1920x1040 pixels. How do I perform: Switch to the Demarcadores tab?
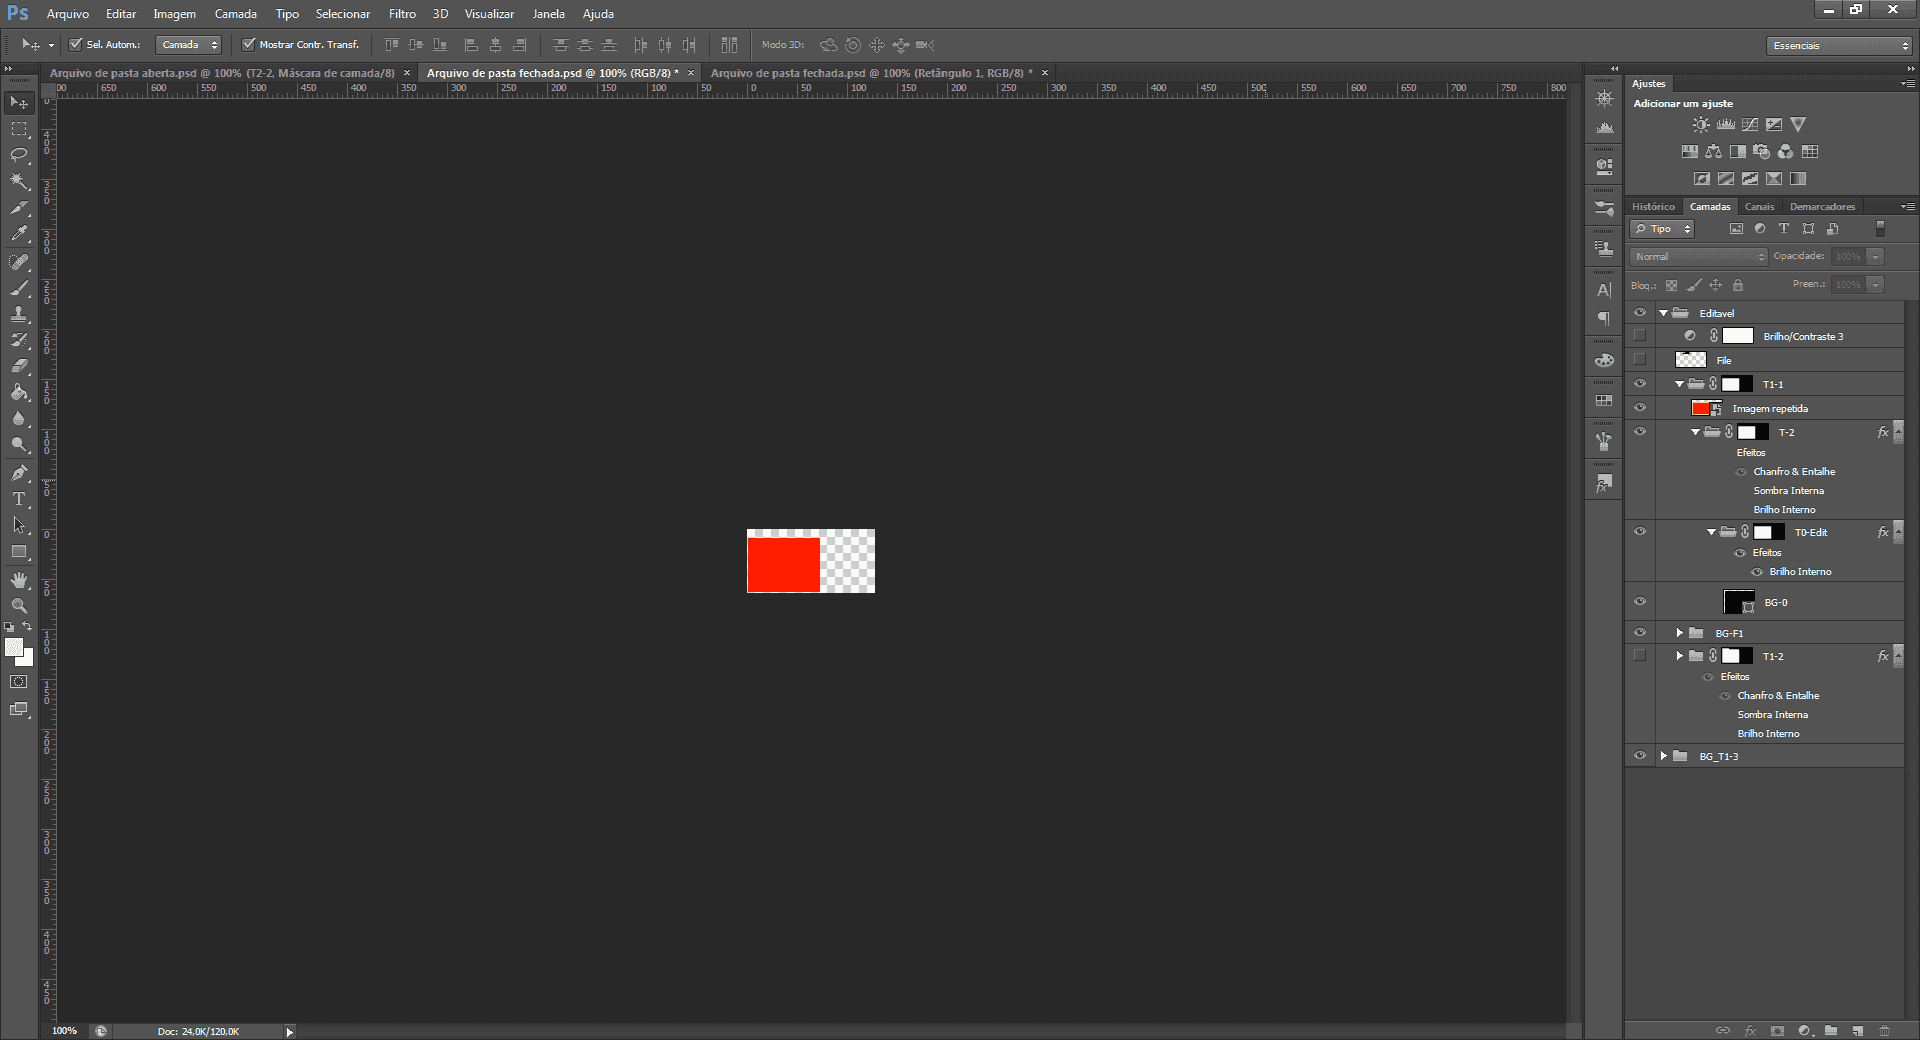[x=1822, y=207]
